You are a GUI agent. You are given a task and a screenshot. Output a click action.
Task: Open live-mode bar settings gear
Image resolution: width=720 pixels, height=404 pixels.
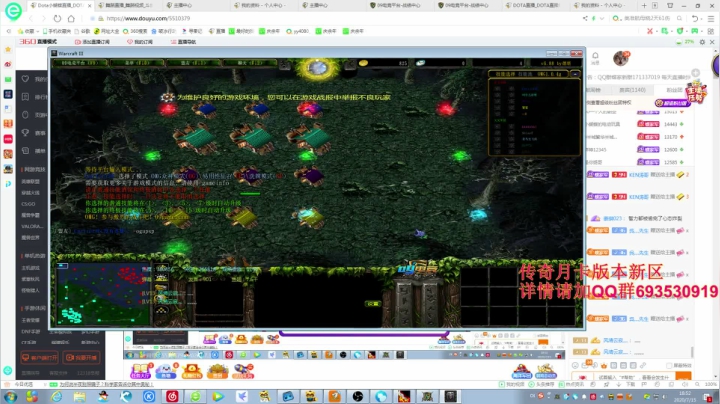click(702, 42)
